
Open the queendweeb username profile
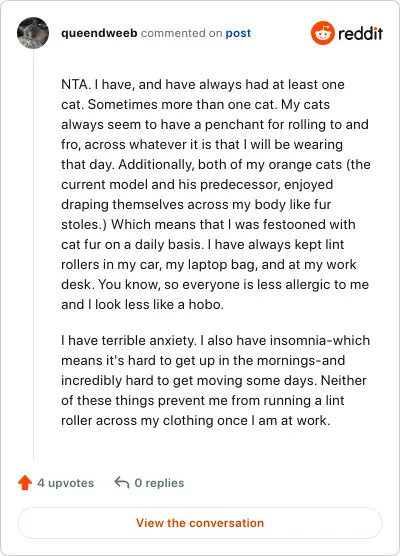tap(99, 33)
